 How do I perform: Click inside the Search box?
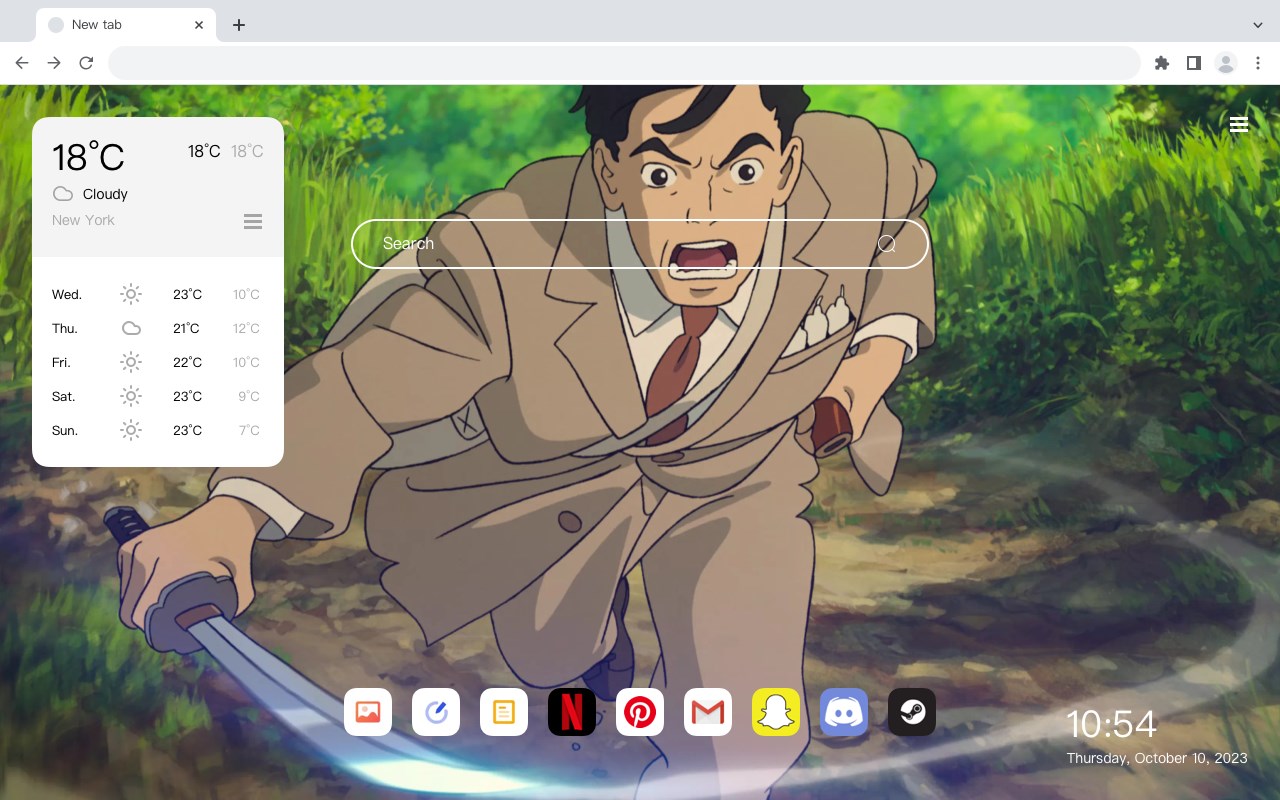640,244
